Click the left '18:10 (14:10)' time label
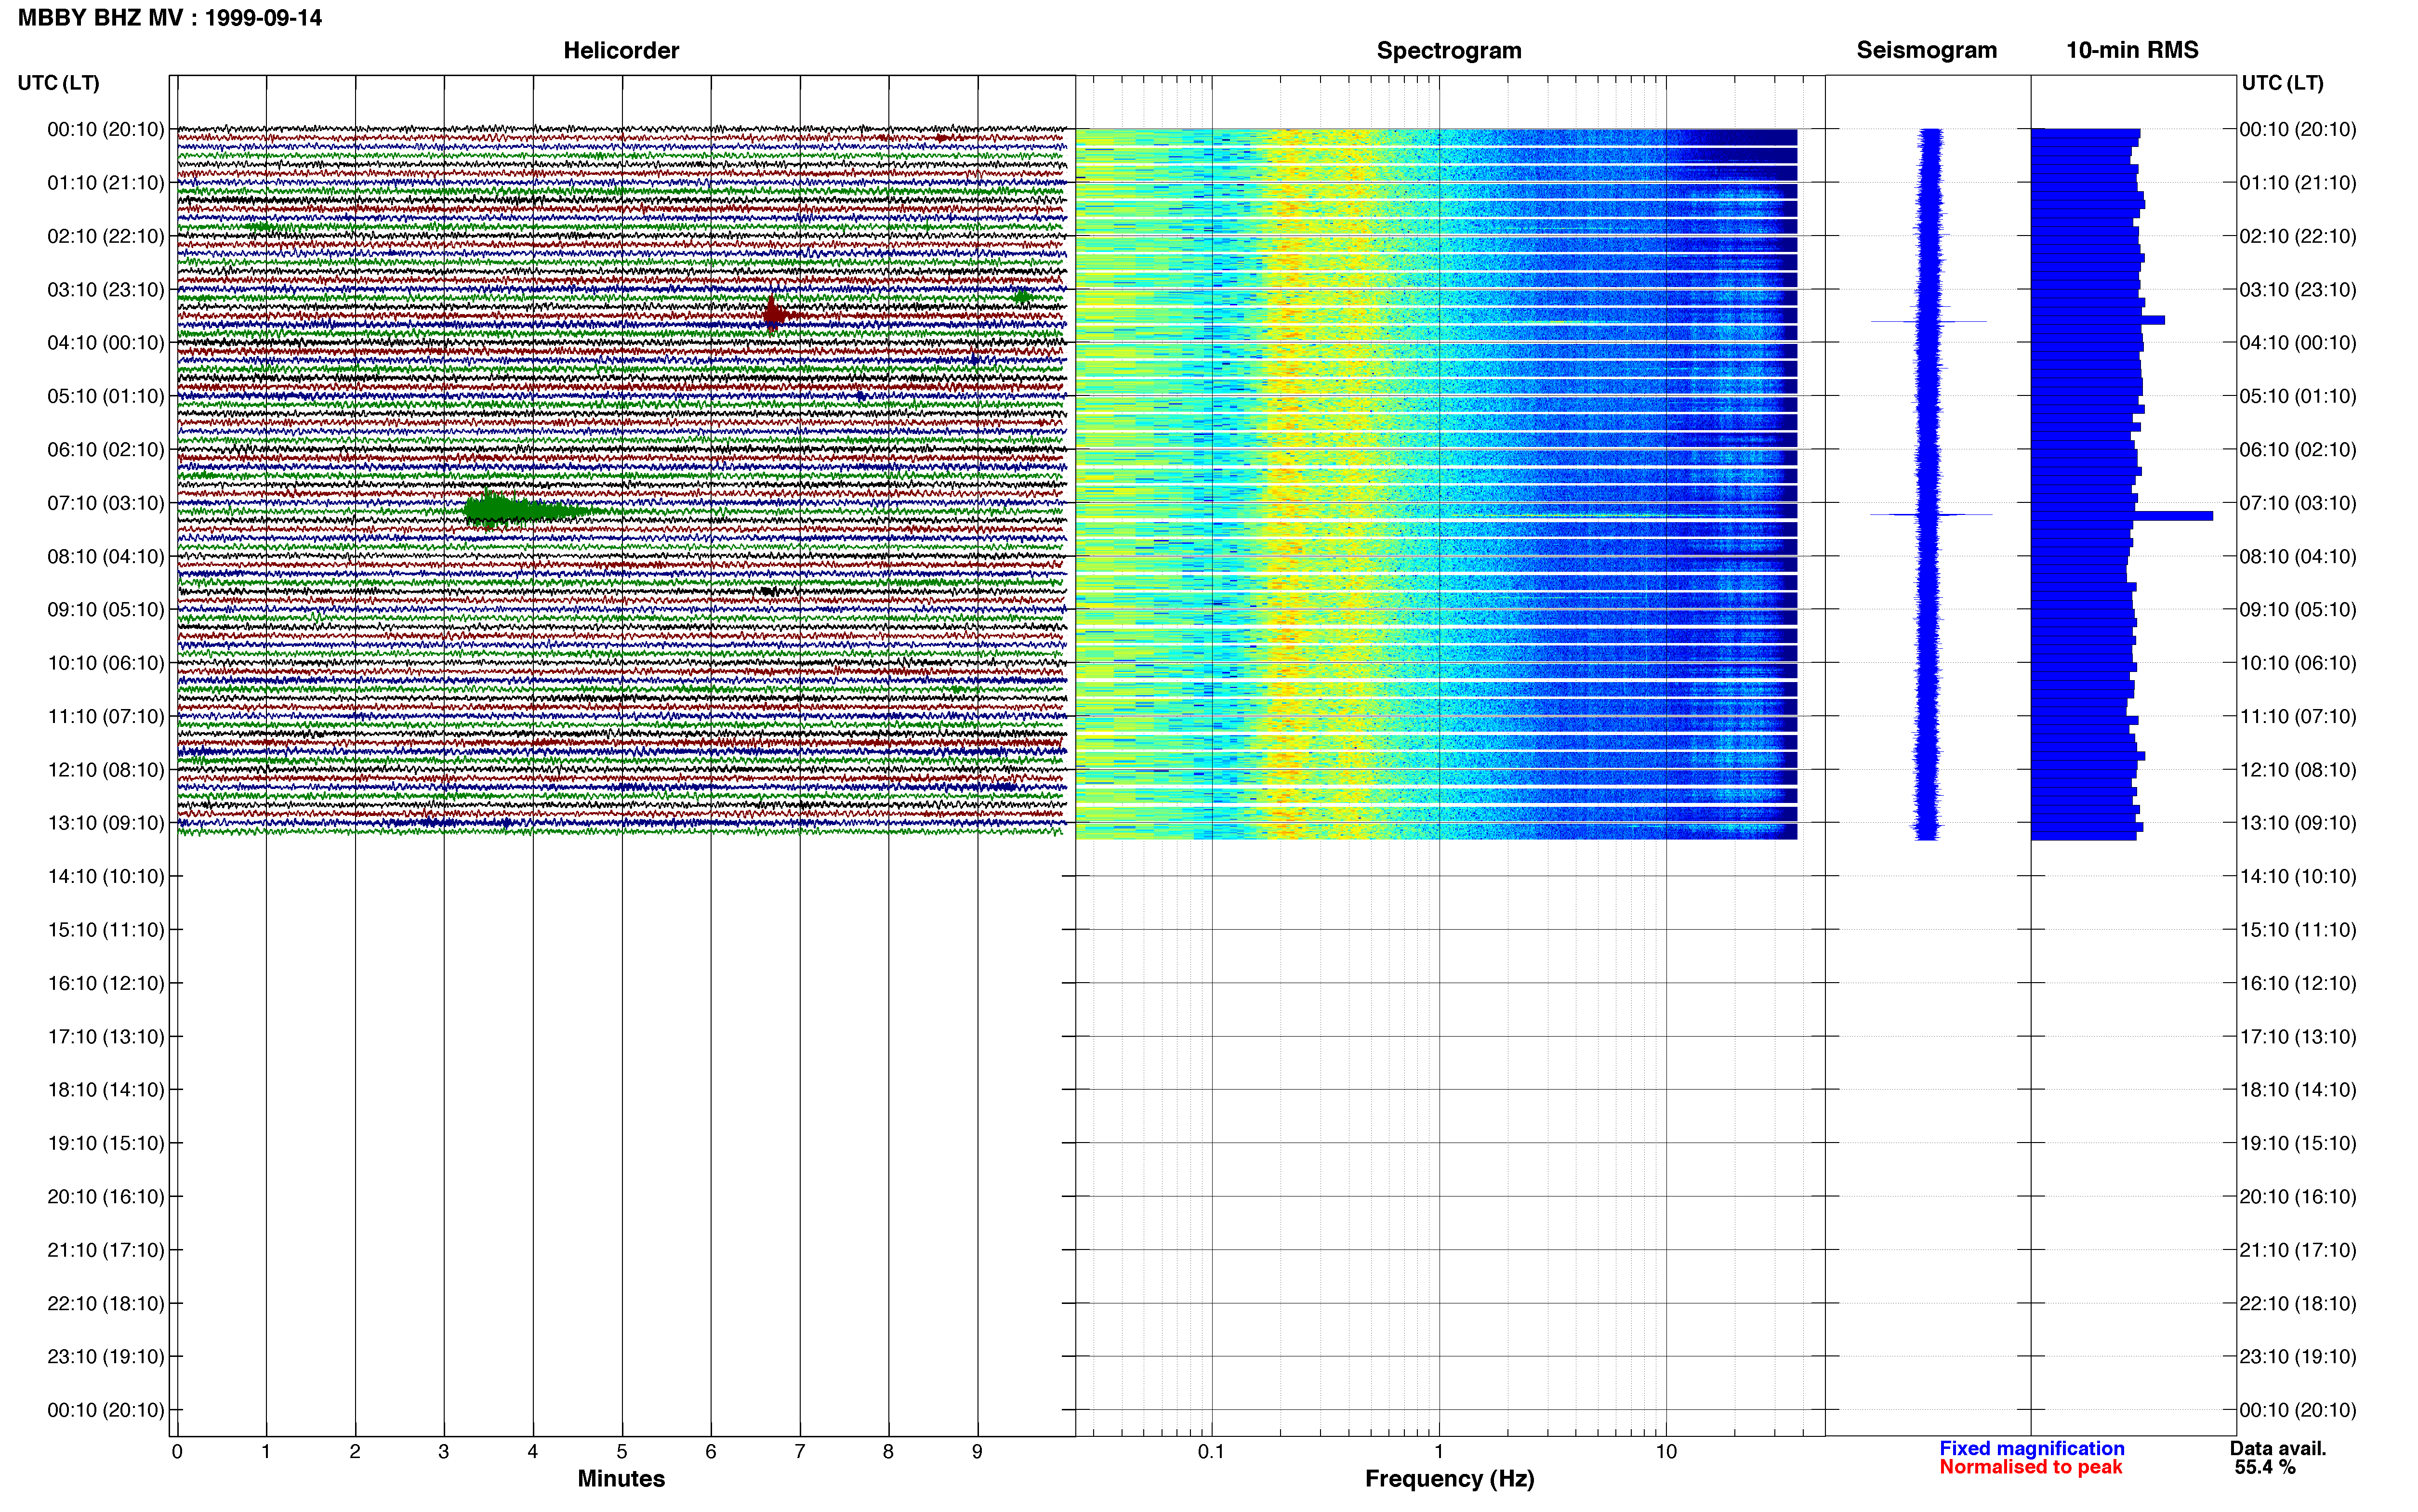The width and height of the screenshot is (2418, 1512). pos(105,1090)
